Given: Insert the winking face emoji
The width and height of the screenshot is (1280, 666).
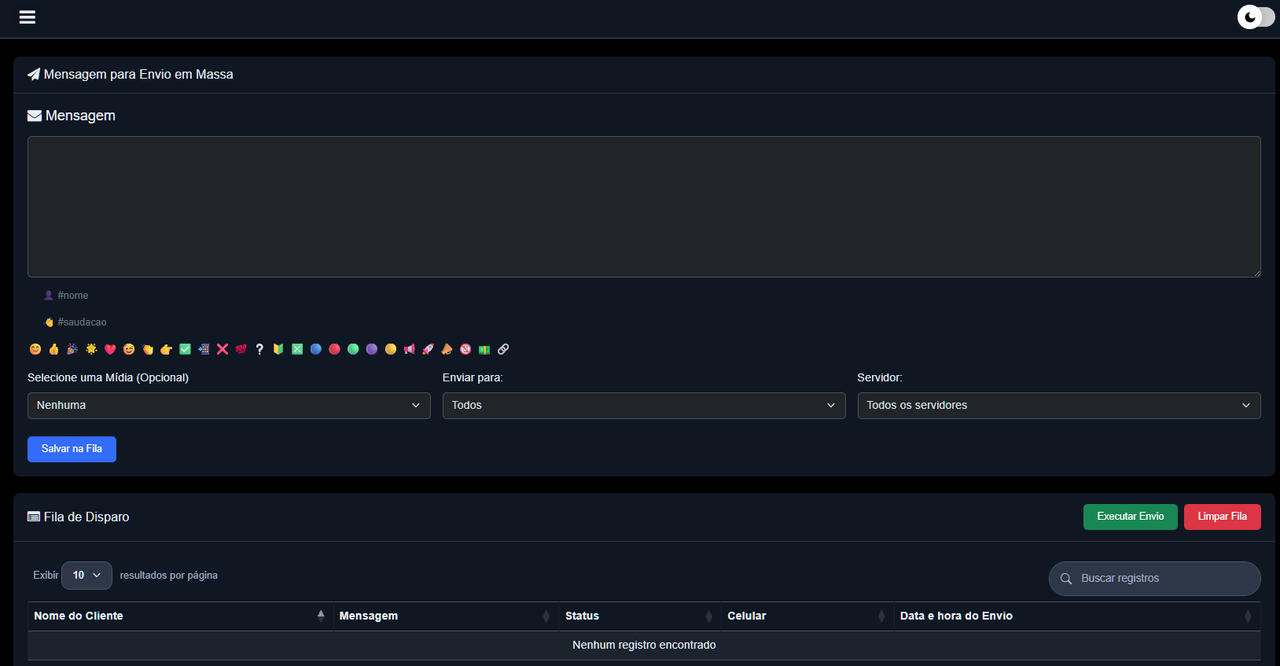Looking at the screenshot, I should pyautogui.click(x=129, y=349).
